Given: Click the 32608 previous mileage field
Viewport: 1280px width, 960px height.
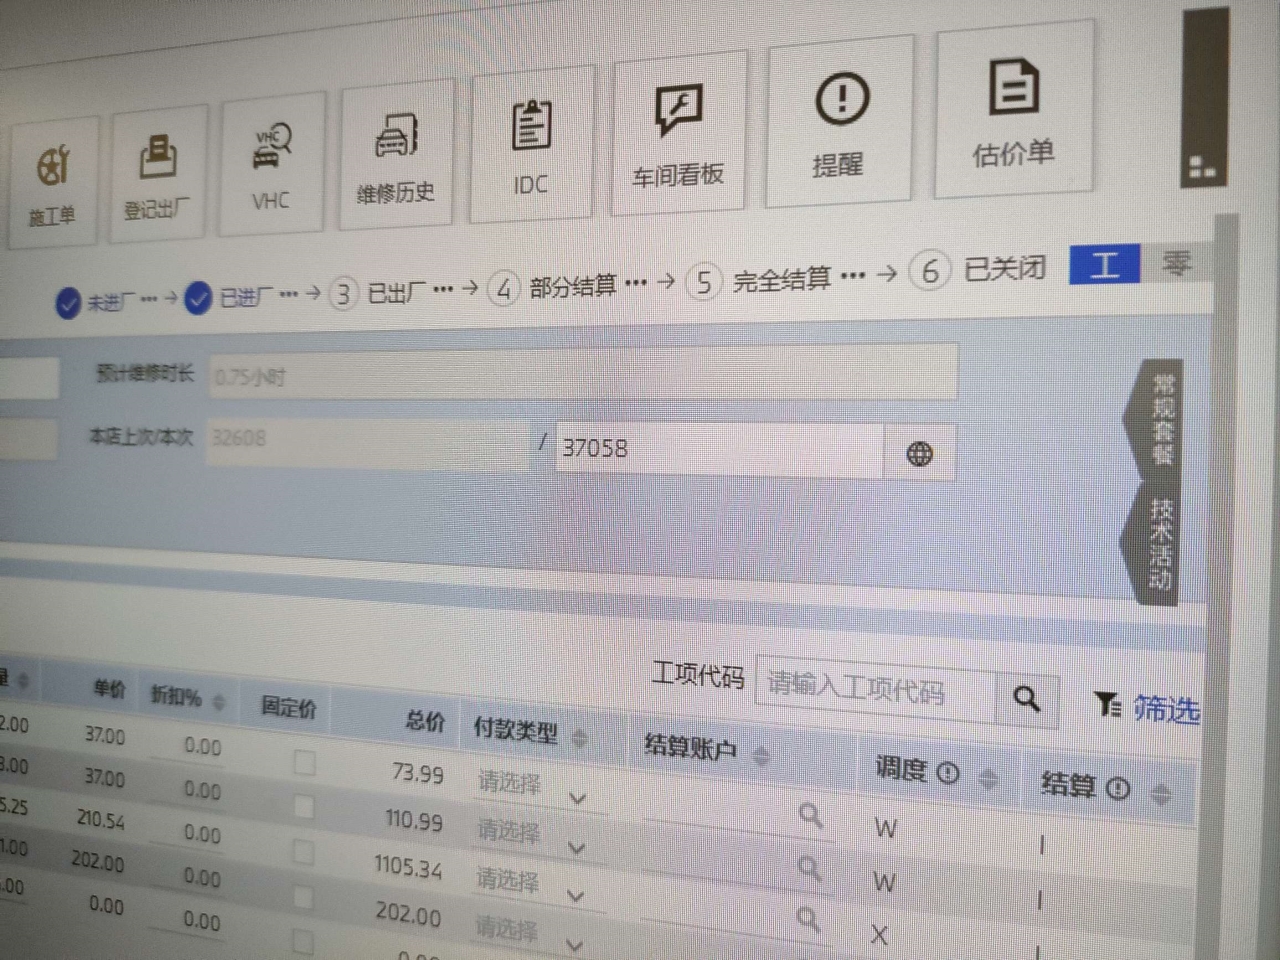Looking at the screenshot, I should (368, 441).
